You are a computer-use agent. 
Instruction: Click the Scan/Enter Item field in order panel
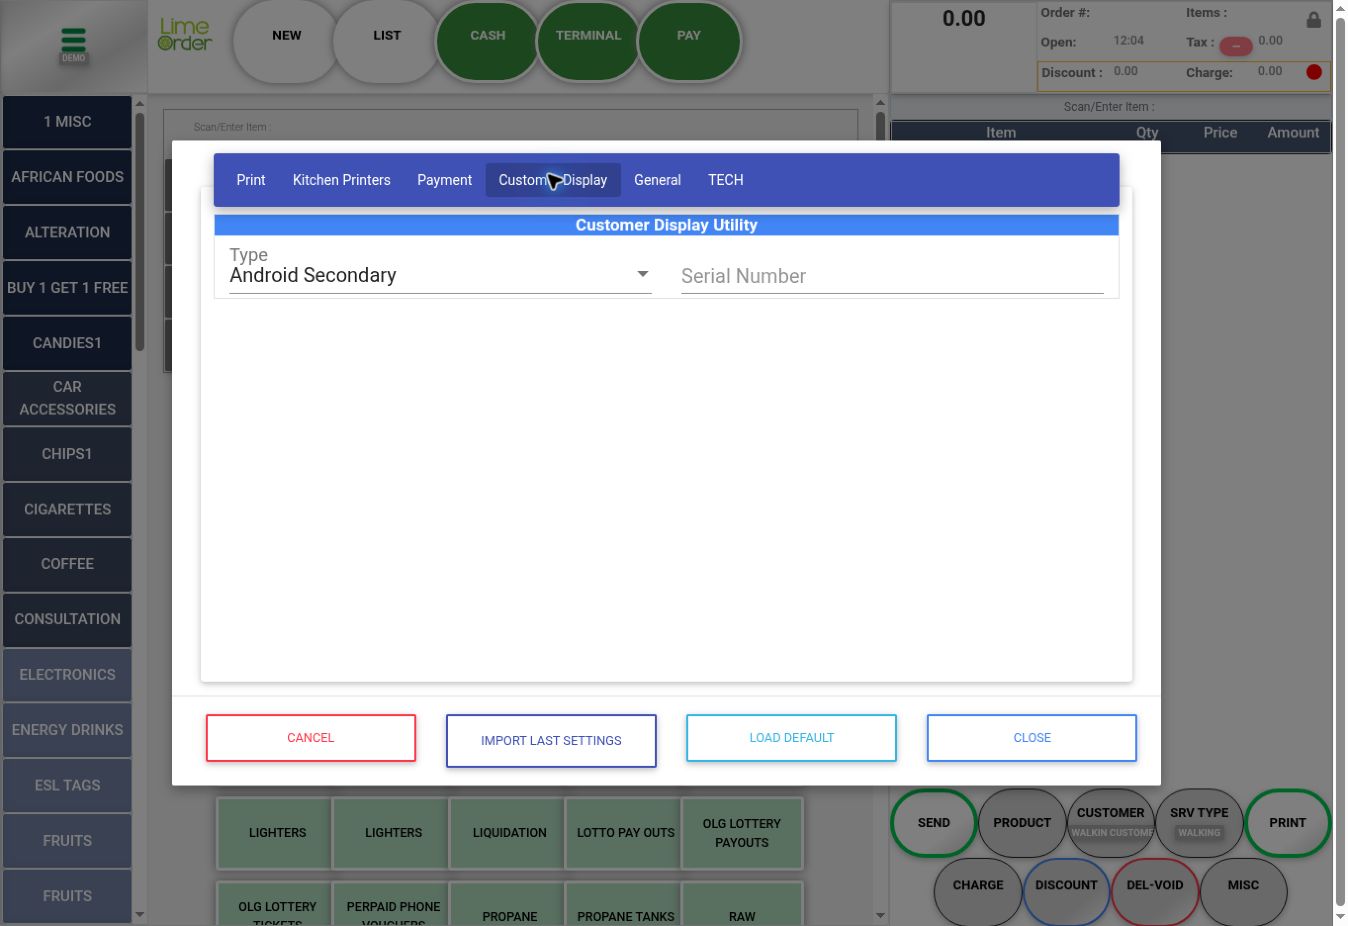[1110, 107]
